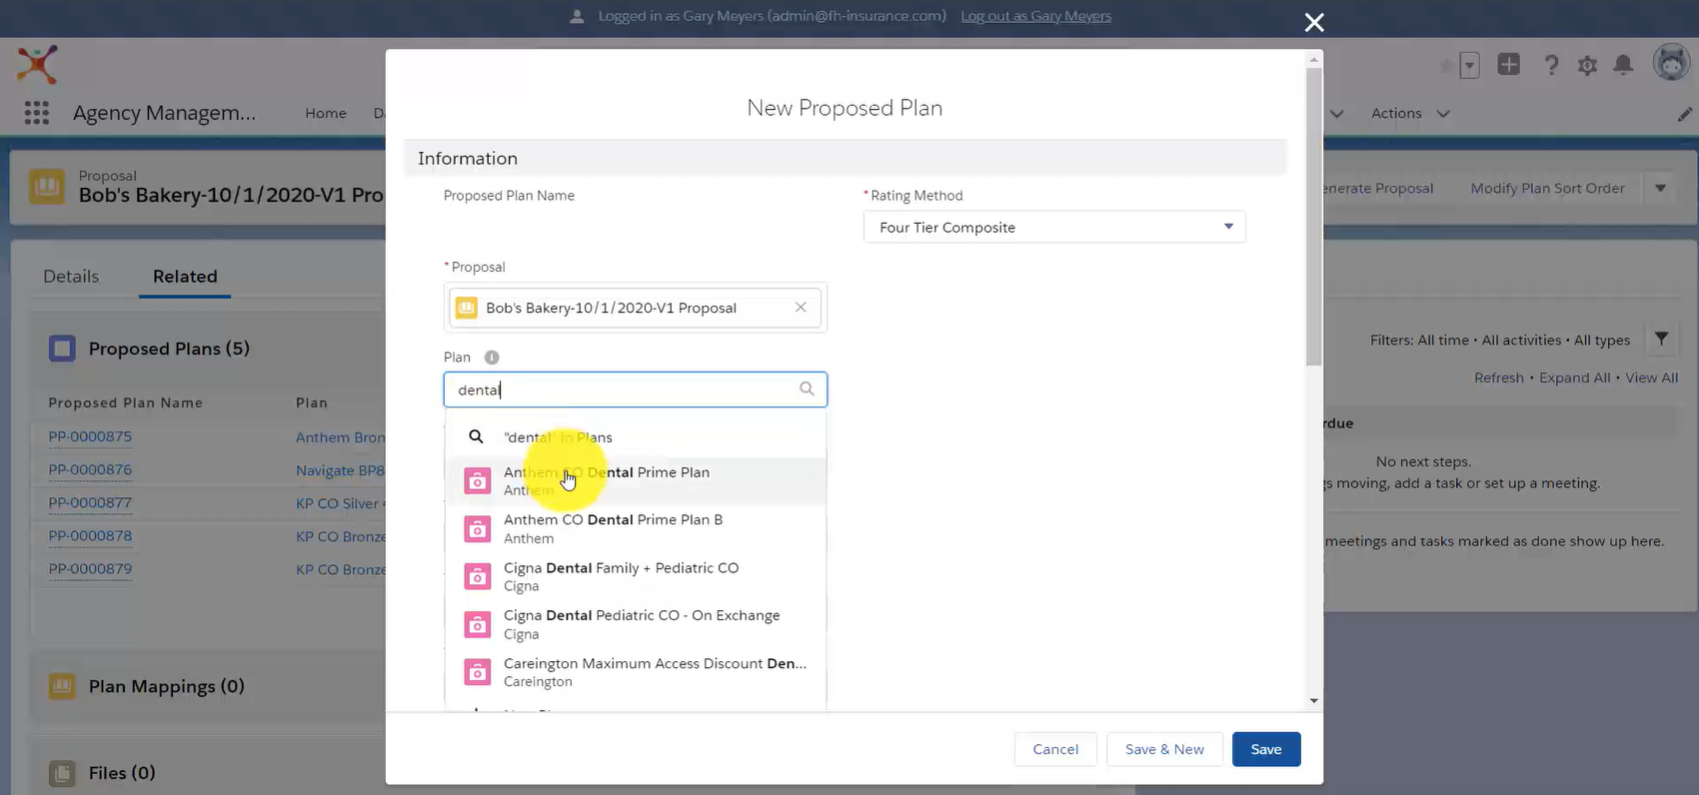1699x795 pixels.
Task: Click the Plan field info icon
Action: [491, 357]
